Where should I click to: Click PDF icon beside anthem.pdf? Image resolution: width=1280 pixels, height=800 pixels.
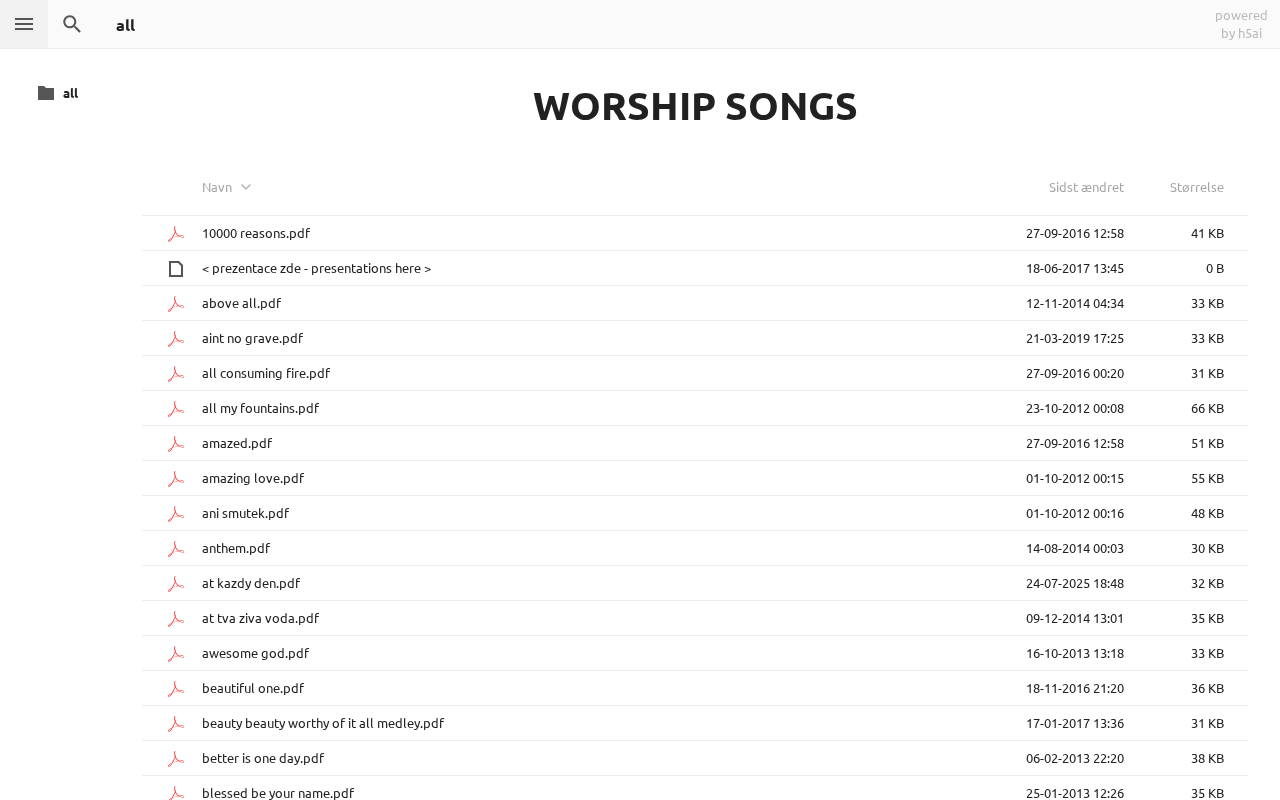[176, 549]
